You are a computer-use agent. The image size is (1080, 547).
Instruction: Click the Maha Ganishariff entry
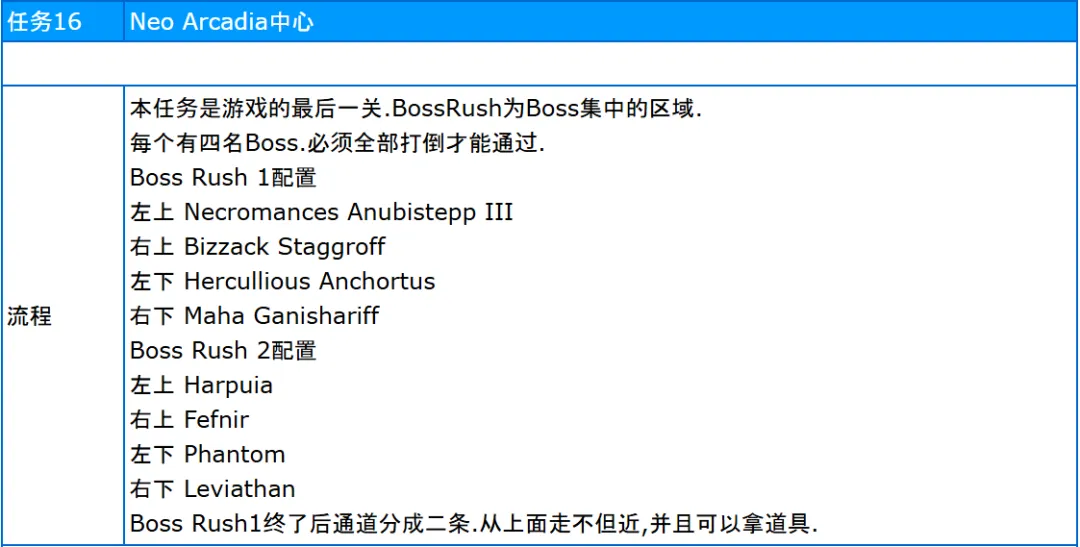click(x=282, y=316)
